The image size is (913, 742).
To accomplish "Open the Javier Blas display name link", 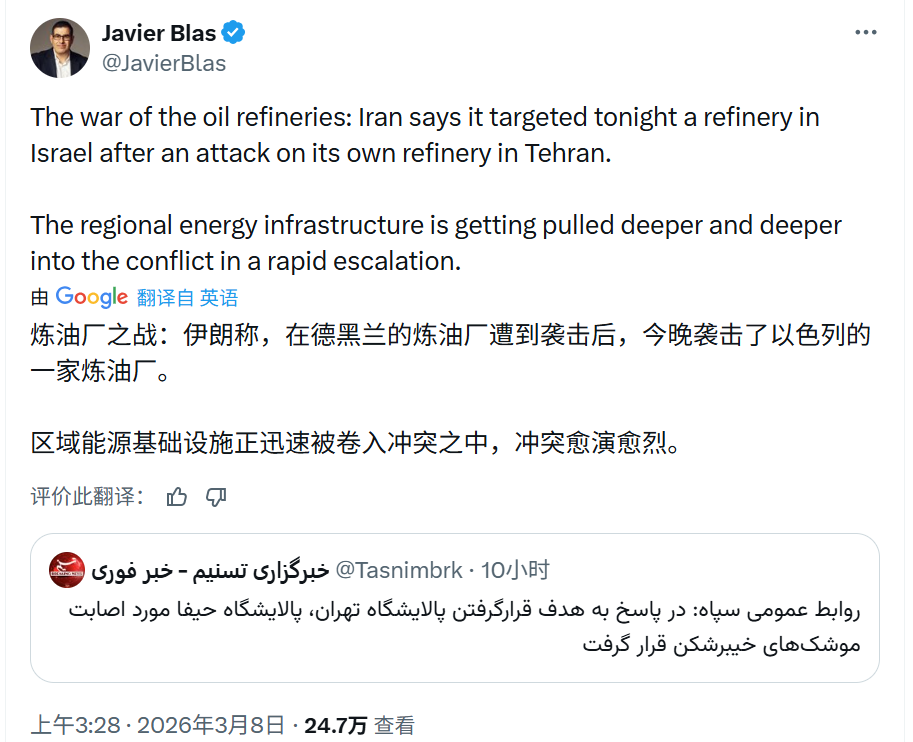I will (159, 33).
